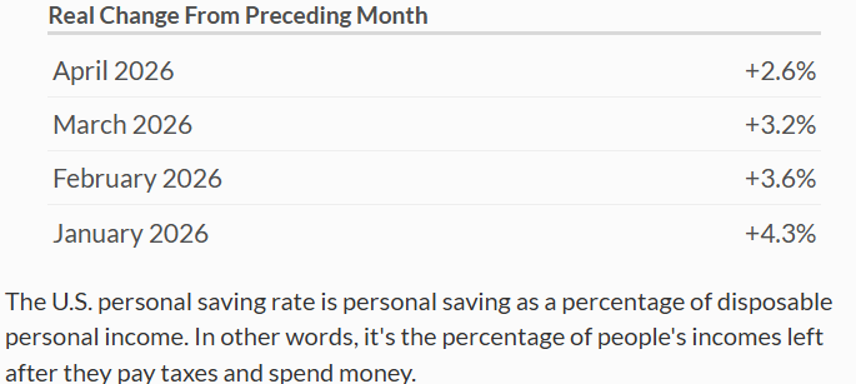Click the +2.6% value for April
This screenshot has width=856, height=384.
780,72
